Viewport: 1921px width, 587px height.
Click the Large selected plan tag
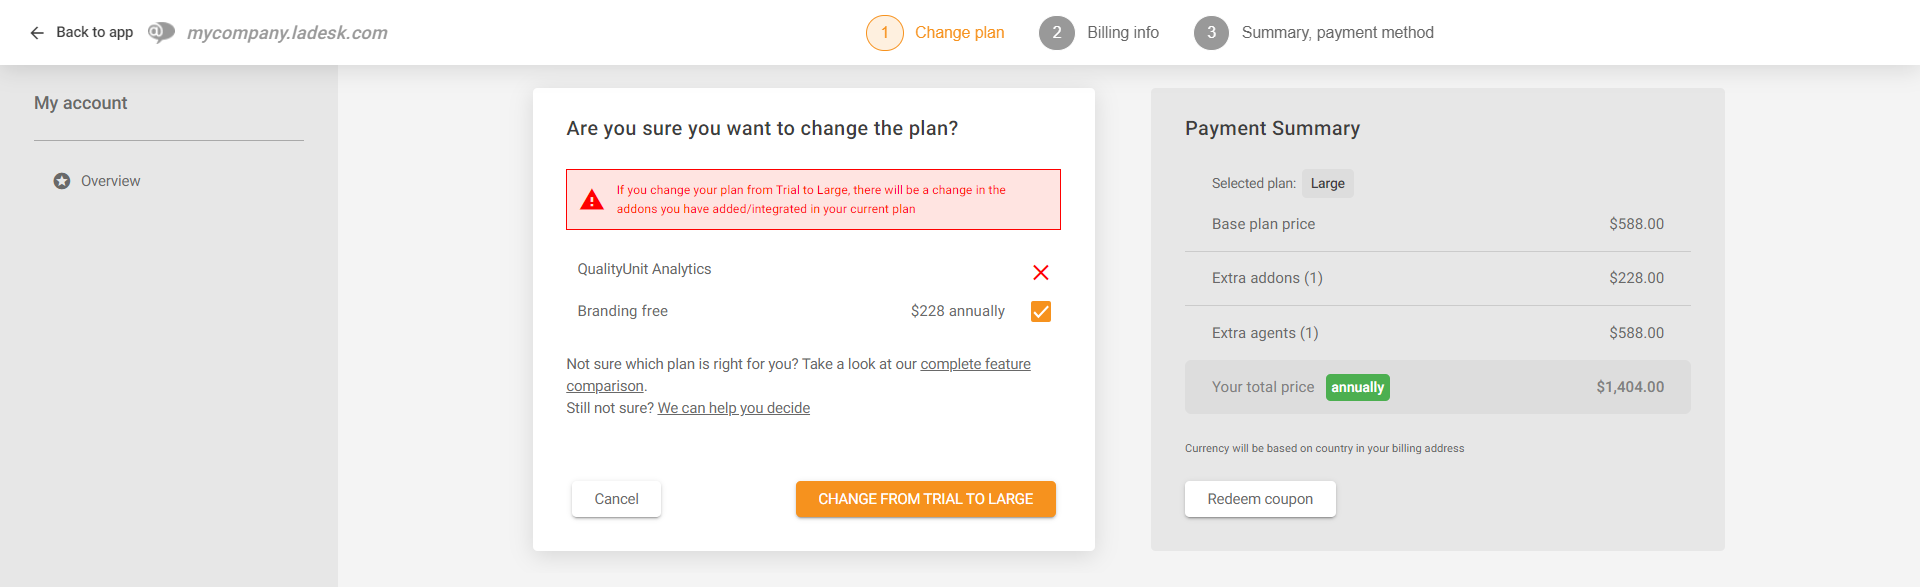[x=1327, y=183]
